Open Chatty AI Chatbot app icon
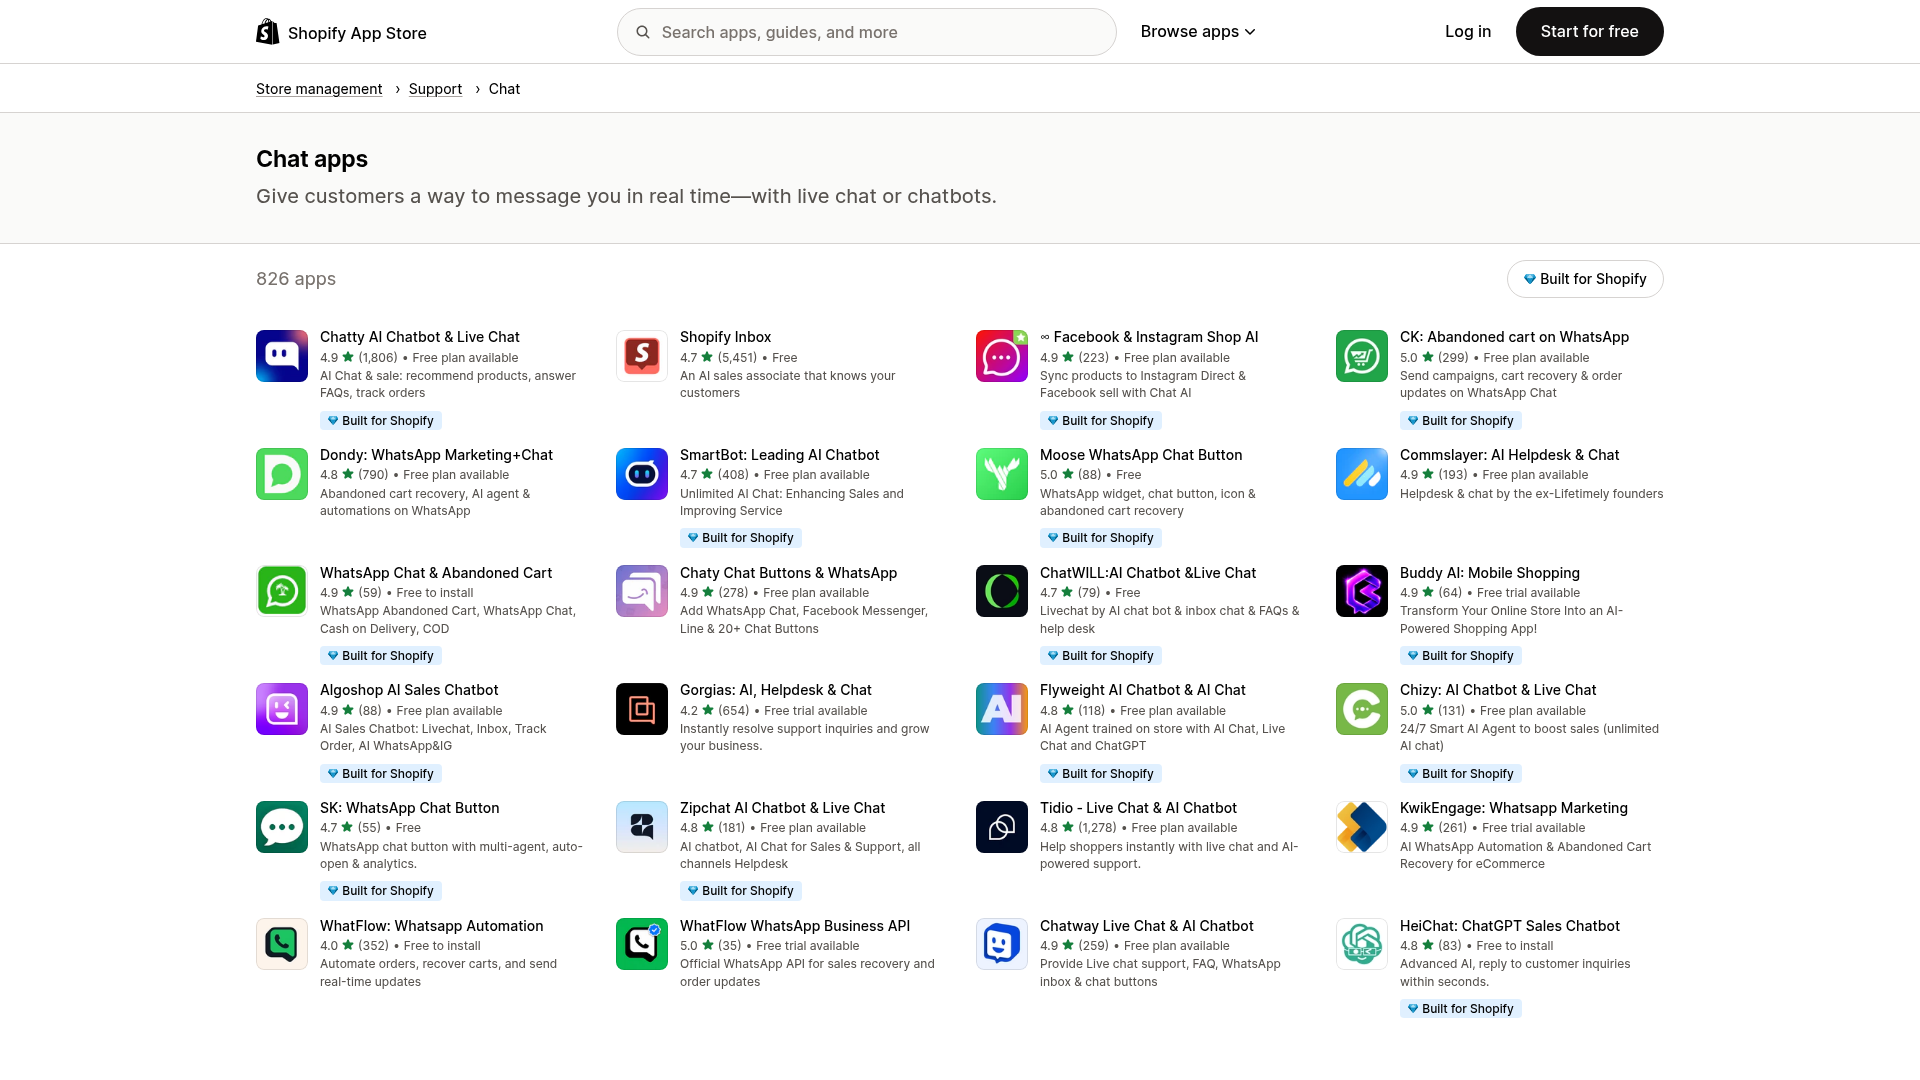The width and height of the screenshot is (1920, 1080). pyautogui.click(x=282, y=356)
